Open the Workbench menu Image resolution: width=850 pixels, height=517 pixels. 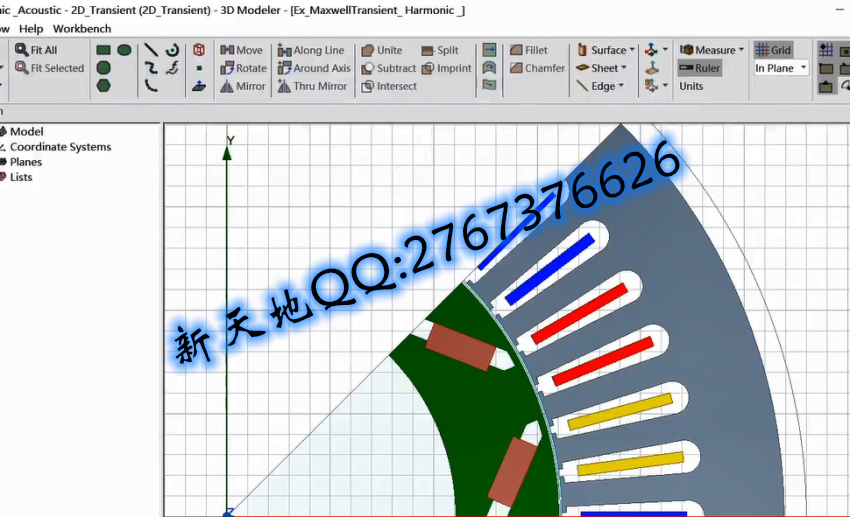pos(82,29)
